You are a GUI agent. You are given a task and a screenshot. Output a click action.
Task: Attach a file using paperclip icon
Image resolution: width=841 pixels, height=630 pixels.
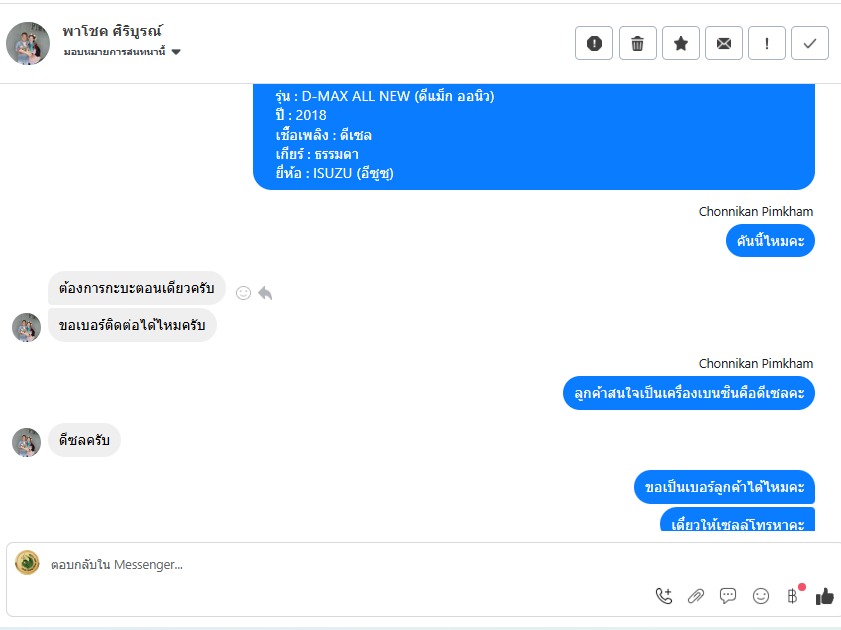696,596
